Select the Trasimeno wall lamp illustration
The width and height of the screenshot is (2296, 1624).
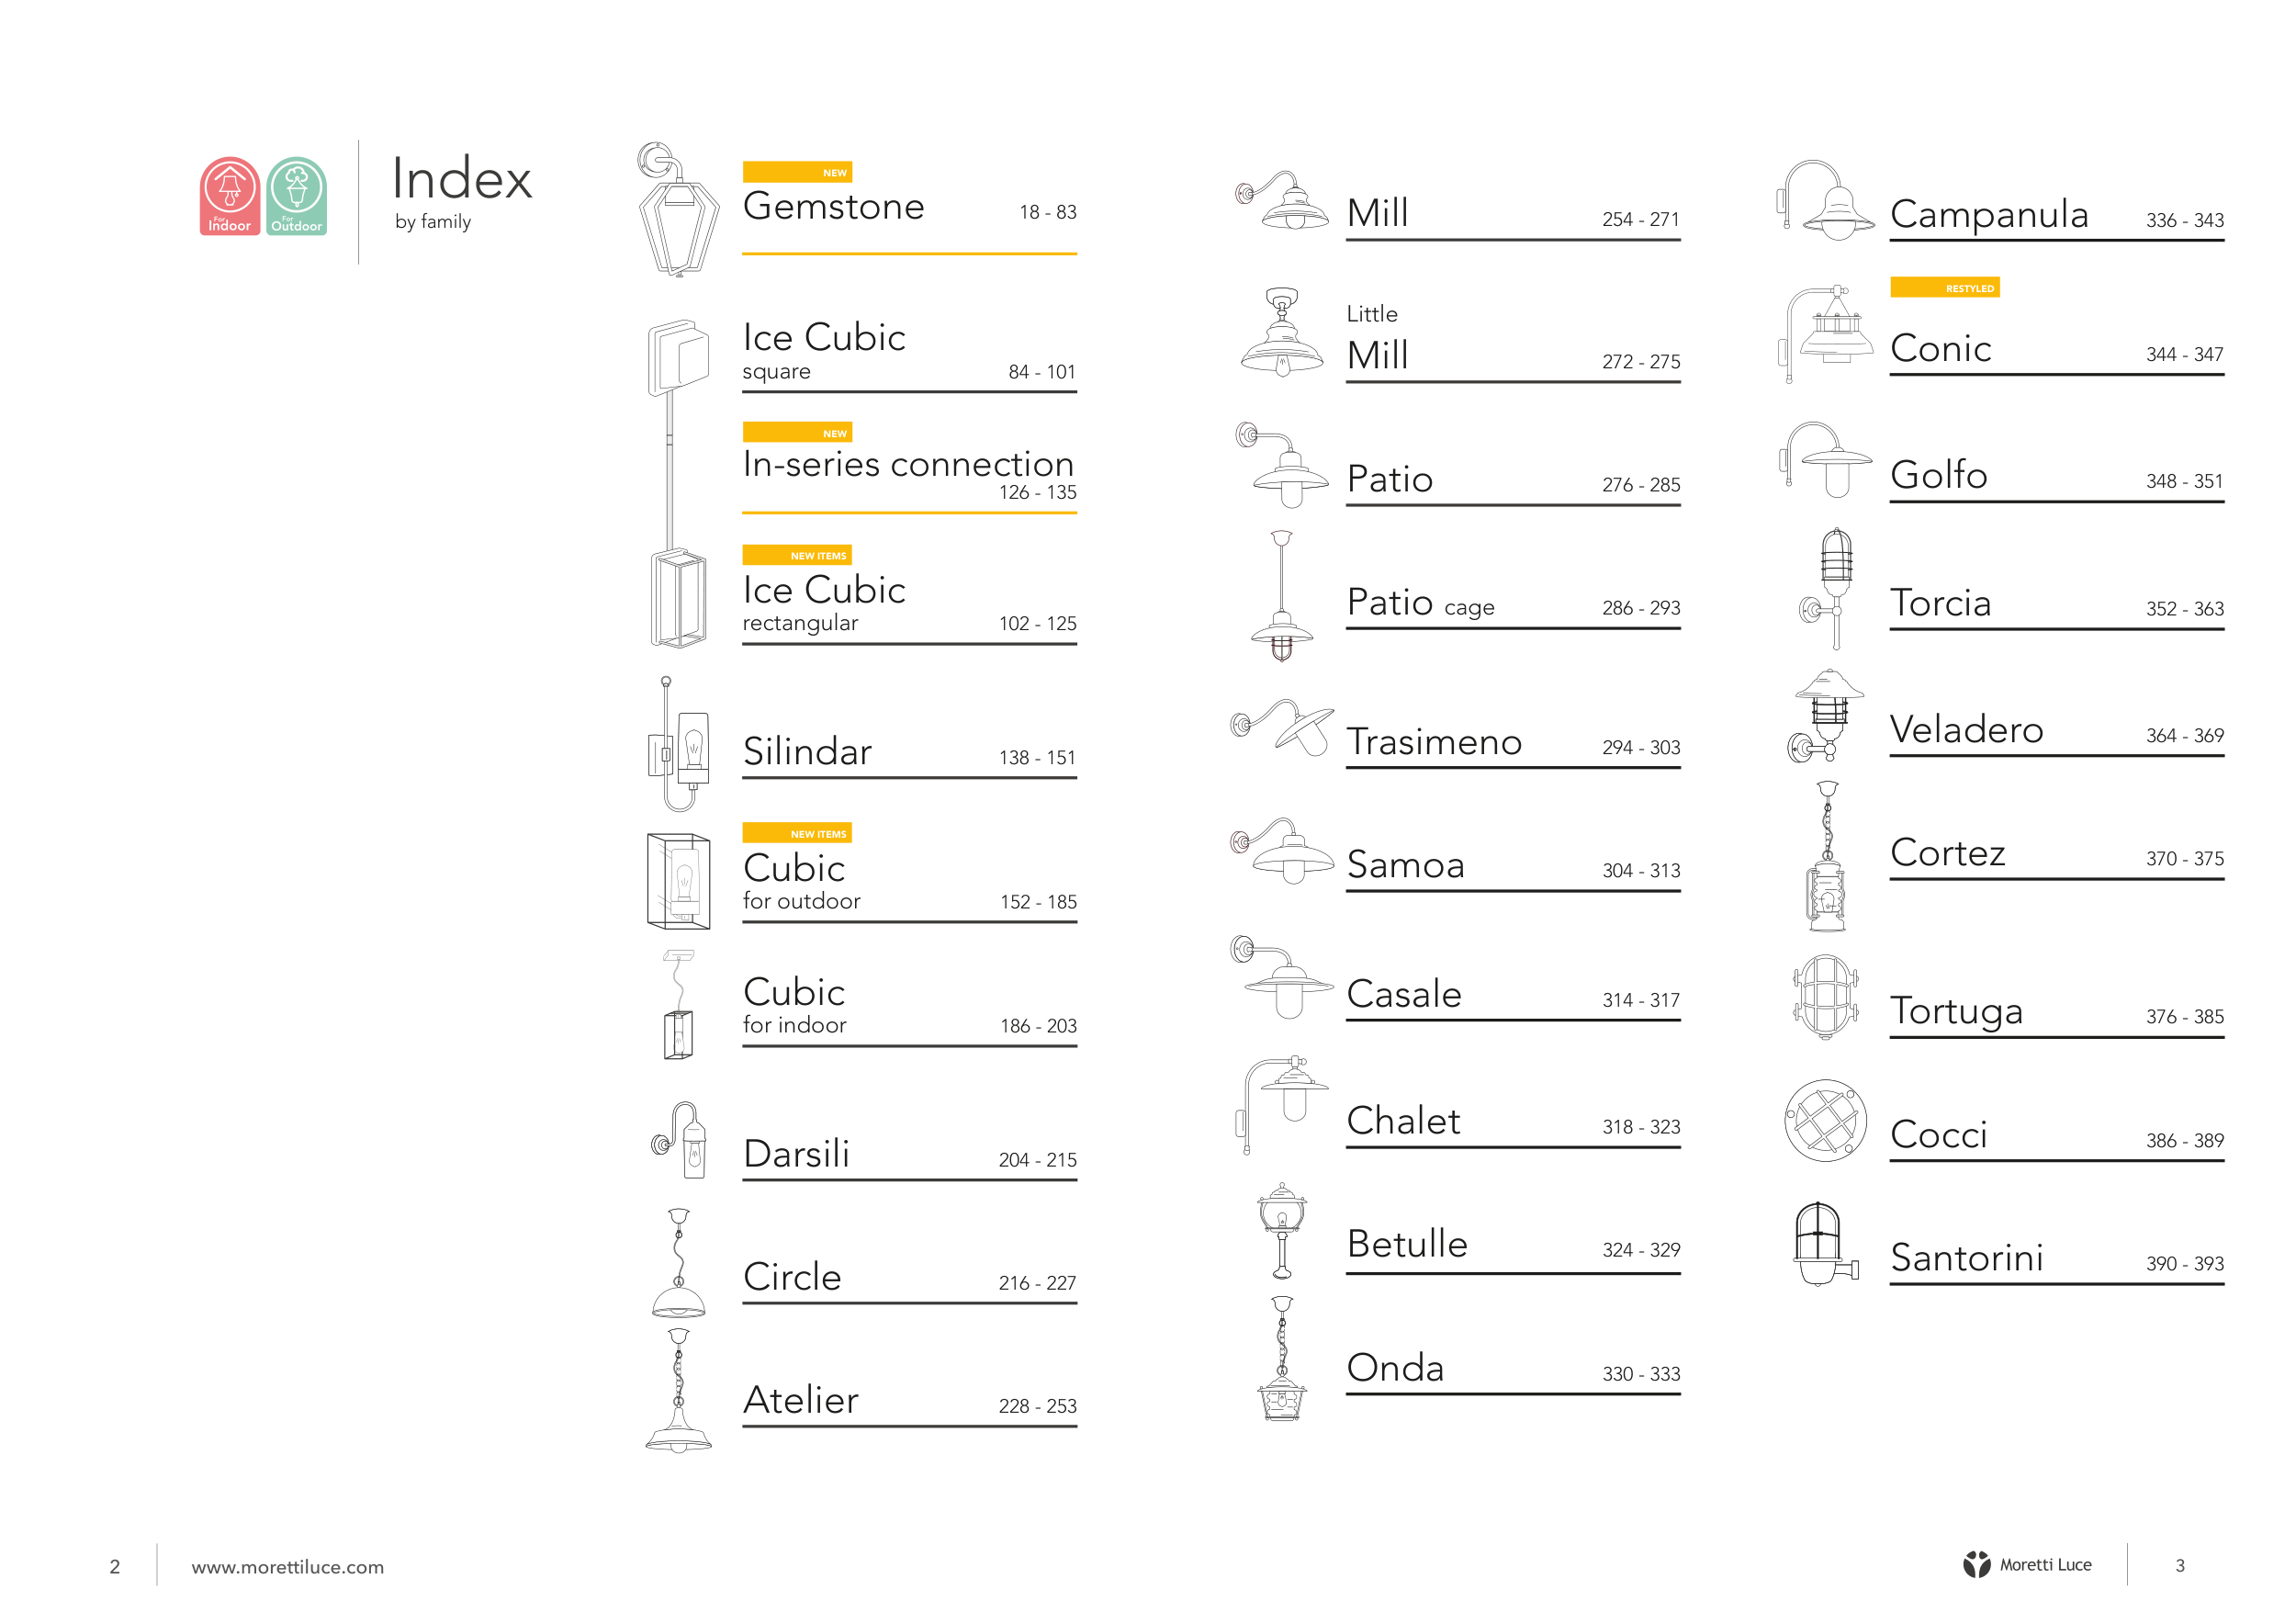click(1282, 727)
